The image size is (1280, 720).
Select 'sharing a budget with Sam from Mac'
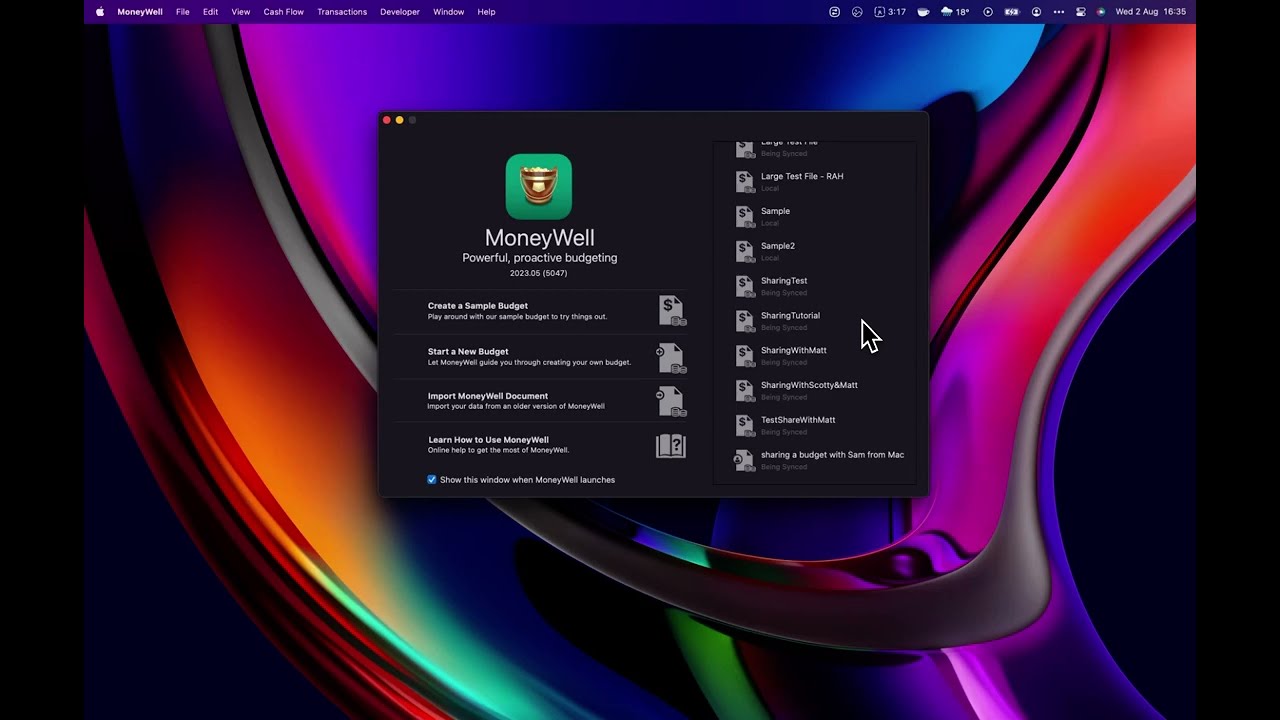coord(832,455)
